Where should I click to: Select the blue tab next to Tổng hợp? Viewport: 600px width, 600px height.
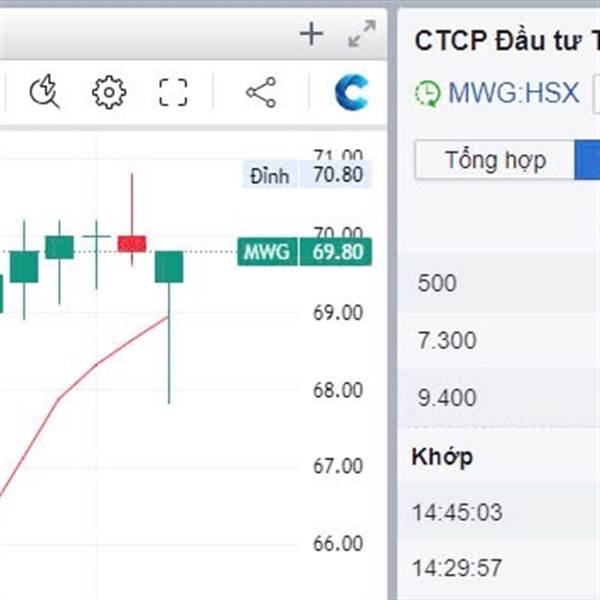pyautogui.click(x=587, y=160)
